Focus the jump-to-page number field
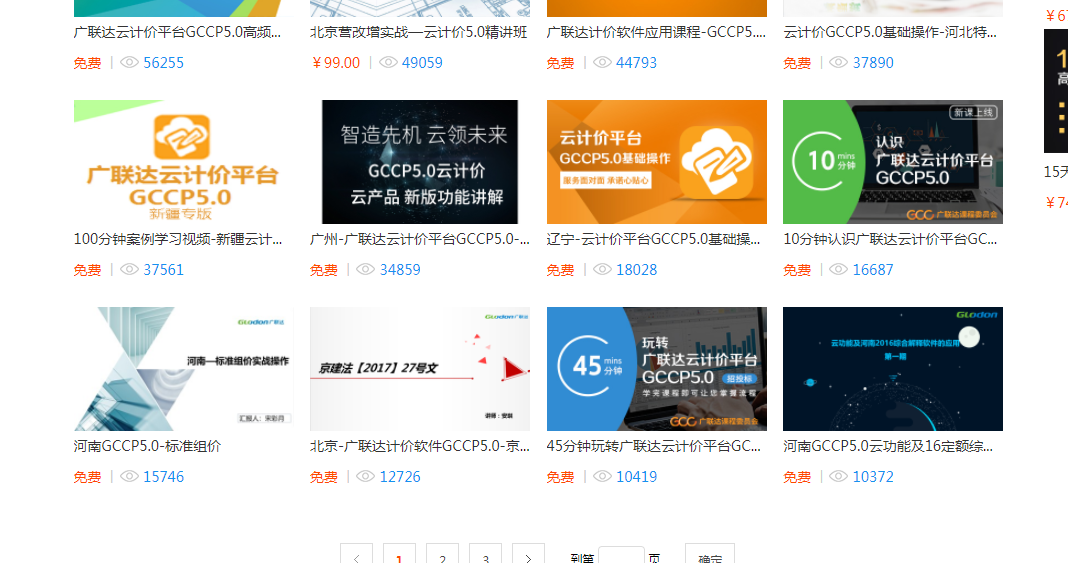The image size is (1068, 563). tap(621, 555)
